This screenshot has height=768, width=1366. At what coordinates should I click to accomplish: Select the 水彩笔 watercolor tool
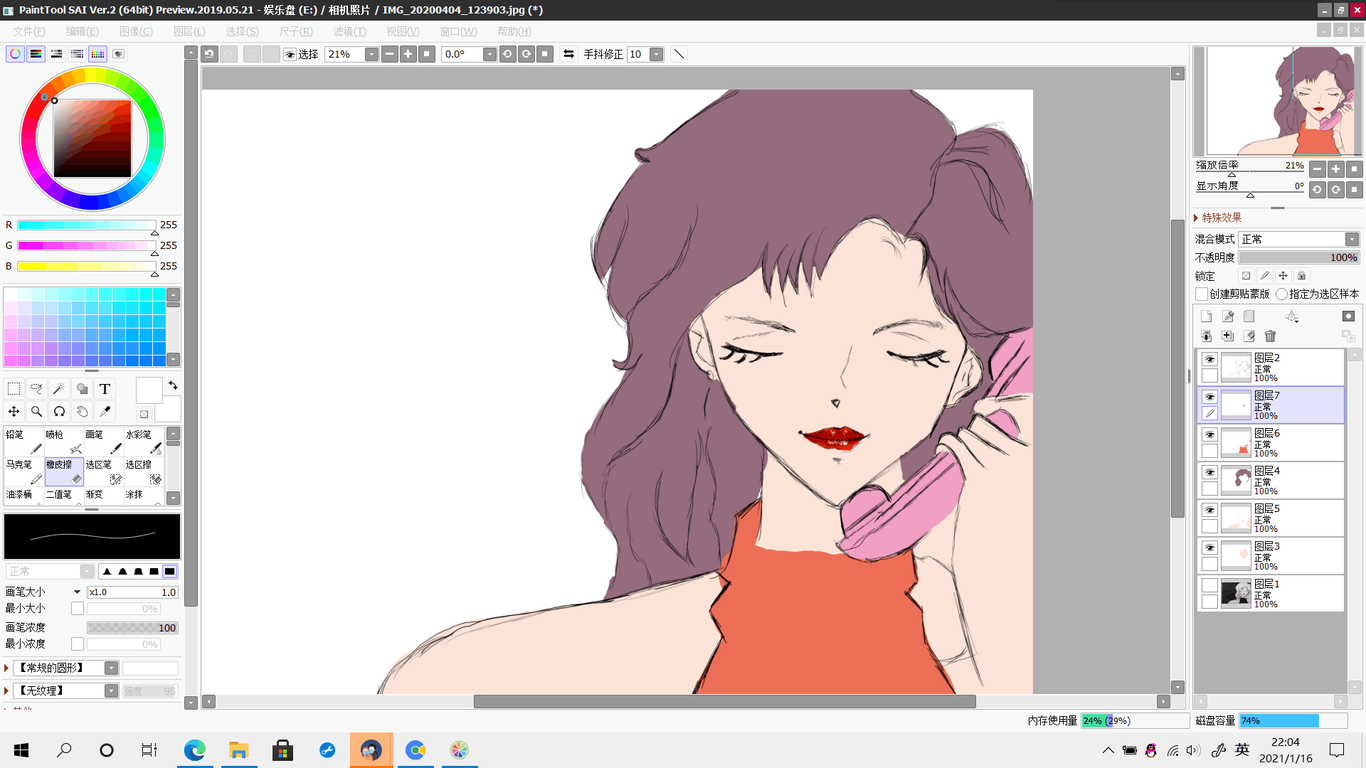pyautogui.click(x=144, y=442)
